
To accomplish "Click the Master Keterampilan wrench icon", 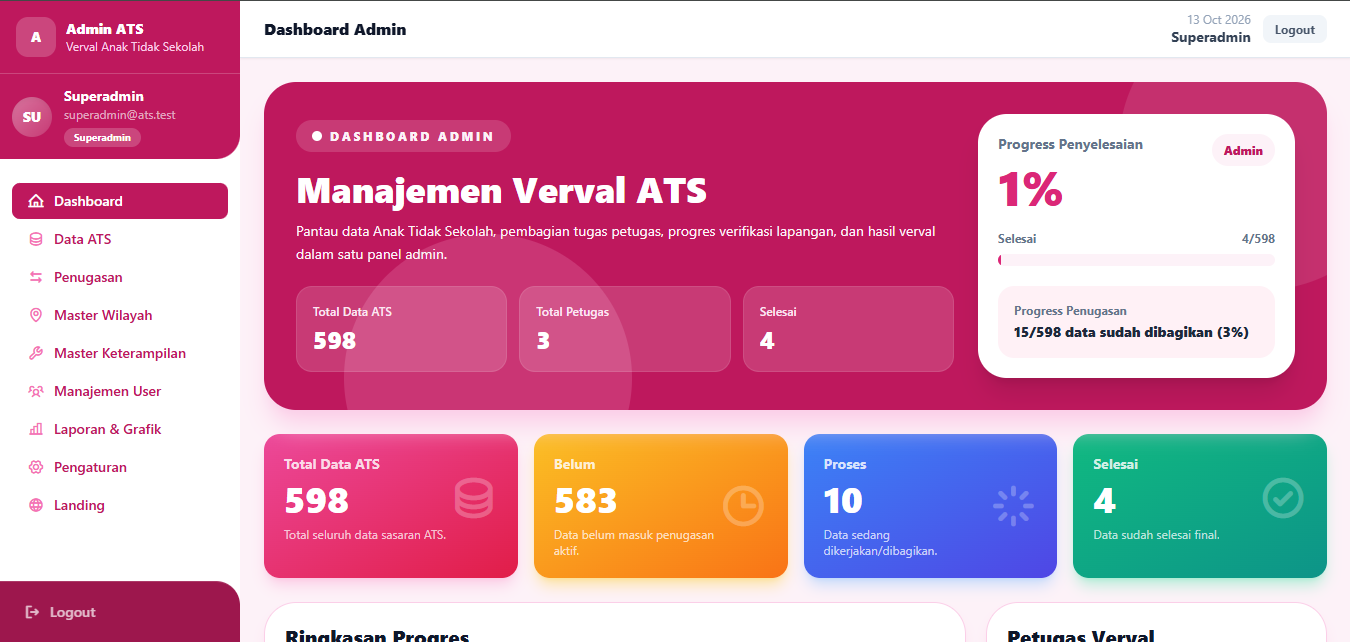I will [x=36, y=353].
